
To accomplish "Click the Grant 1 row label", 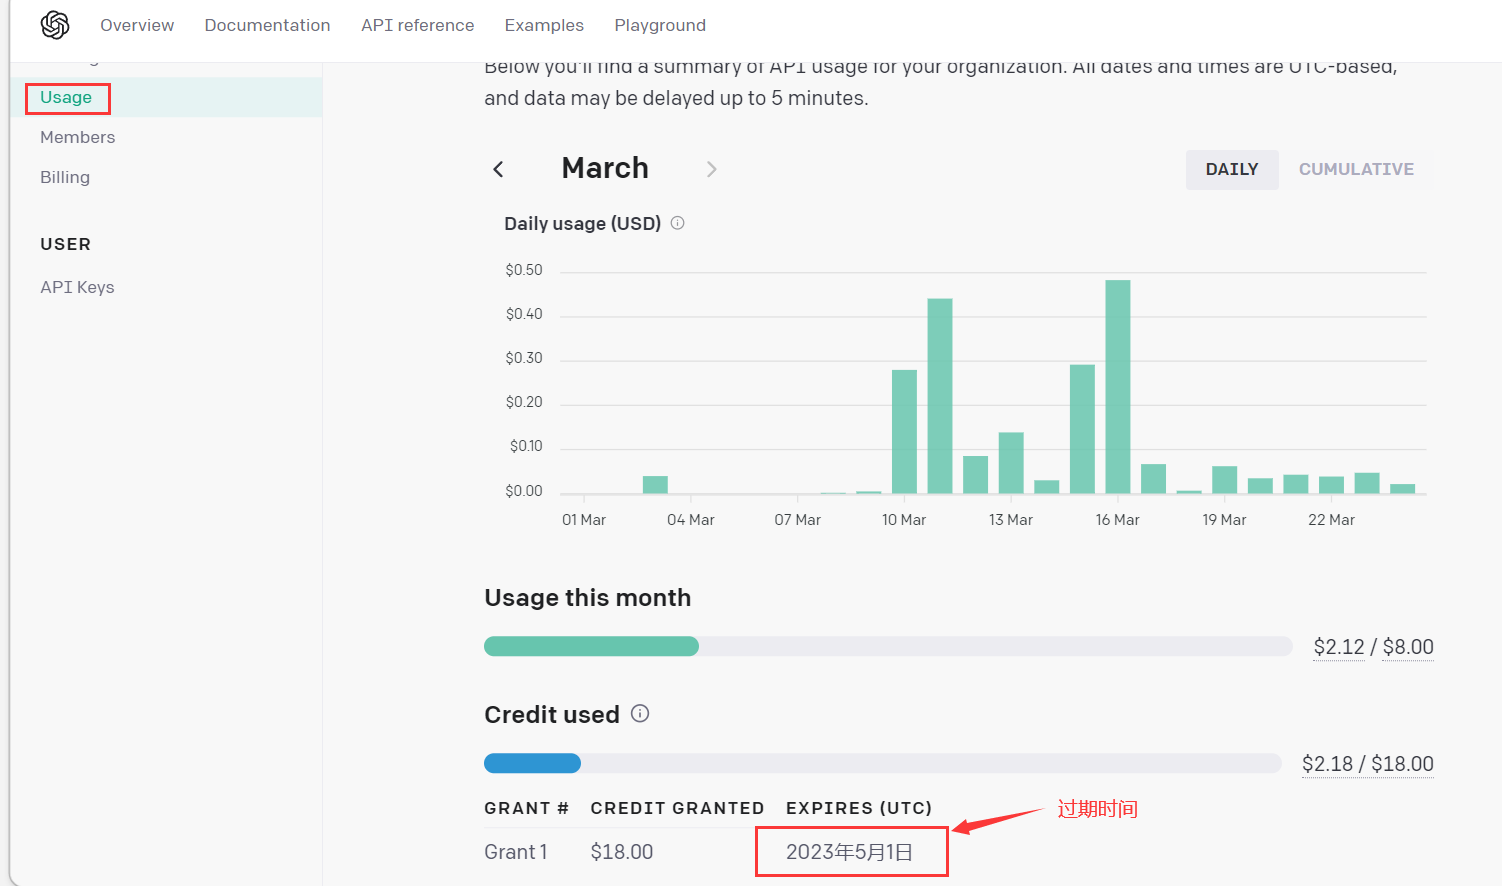I will tap(516, 852).
